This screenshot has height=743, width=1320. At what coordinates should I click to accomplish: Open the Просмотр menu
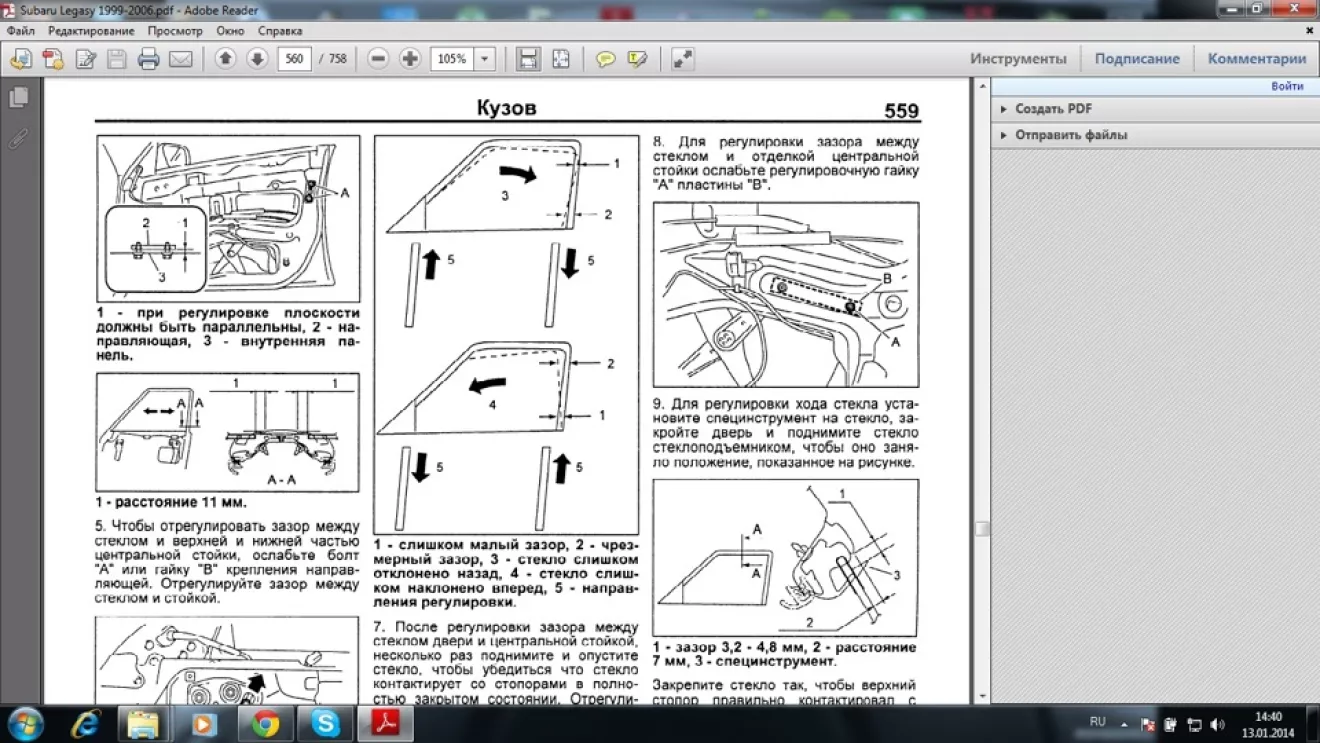tap(175, 31)
